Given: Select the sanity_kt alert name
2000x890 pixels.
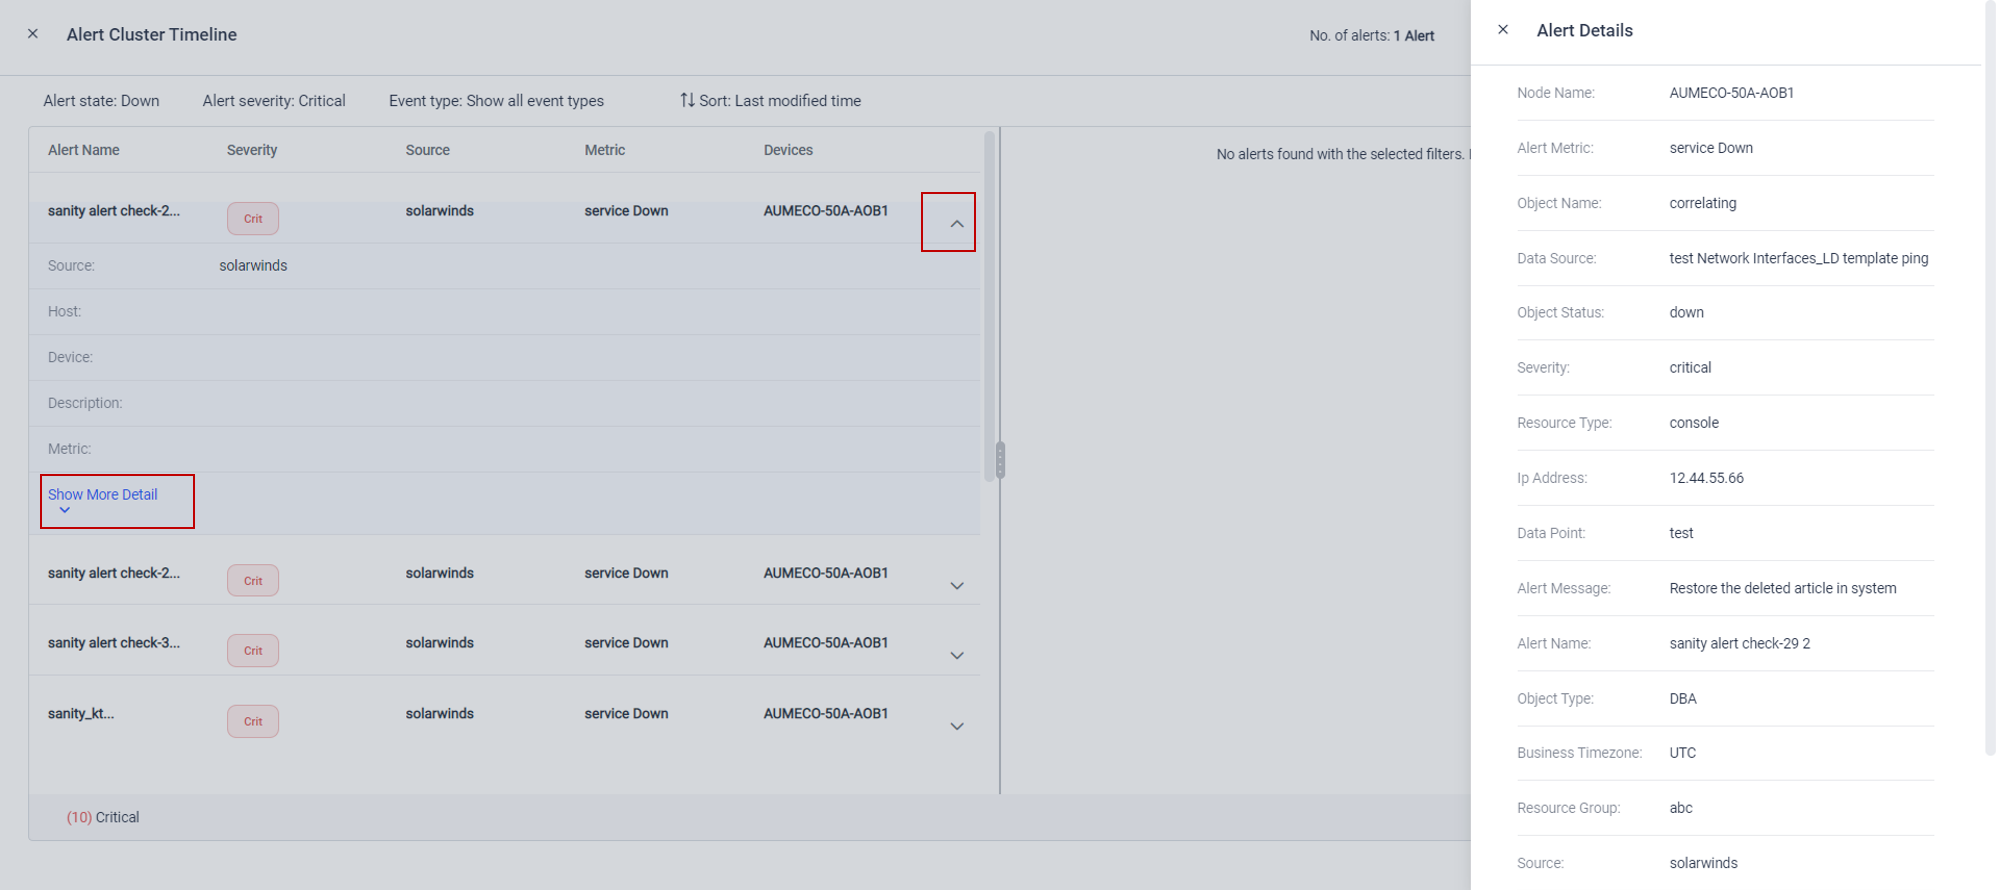Looking at the screenshot, I should [81, 714].
